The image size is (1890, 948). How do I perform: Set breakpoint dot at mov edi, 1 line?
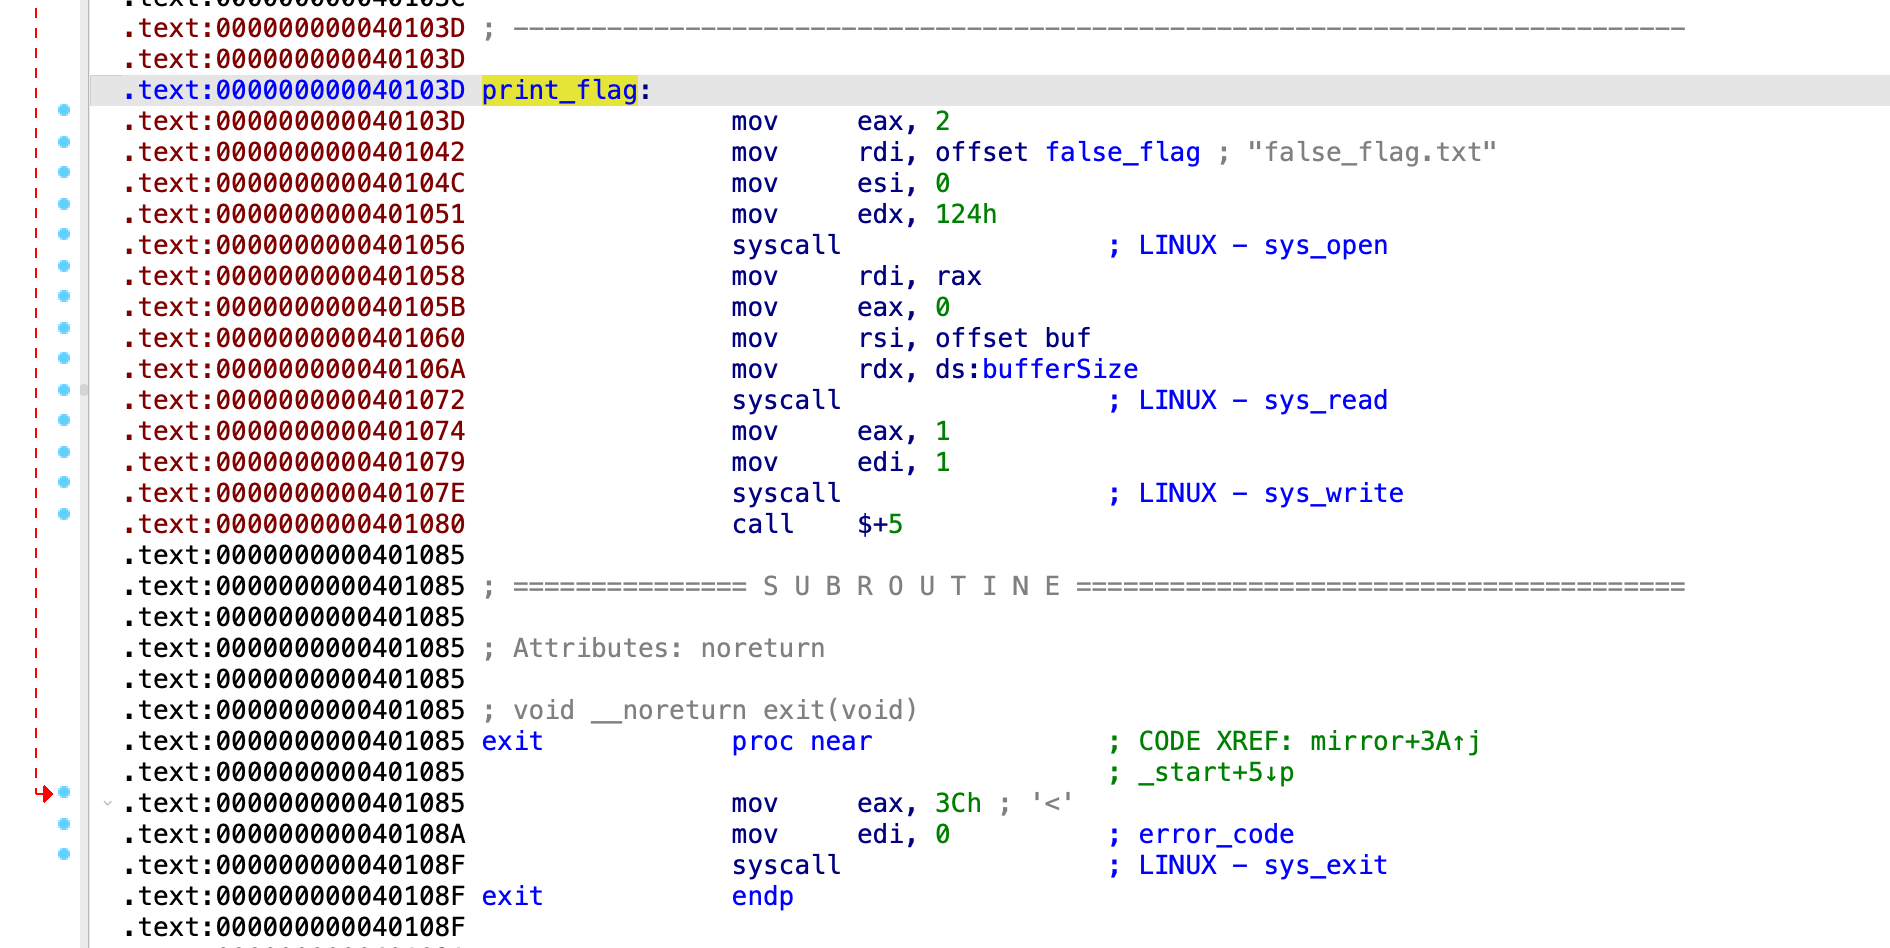coord(64,451)
